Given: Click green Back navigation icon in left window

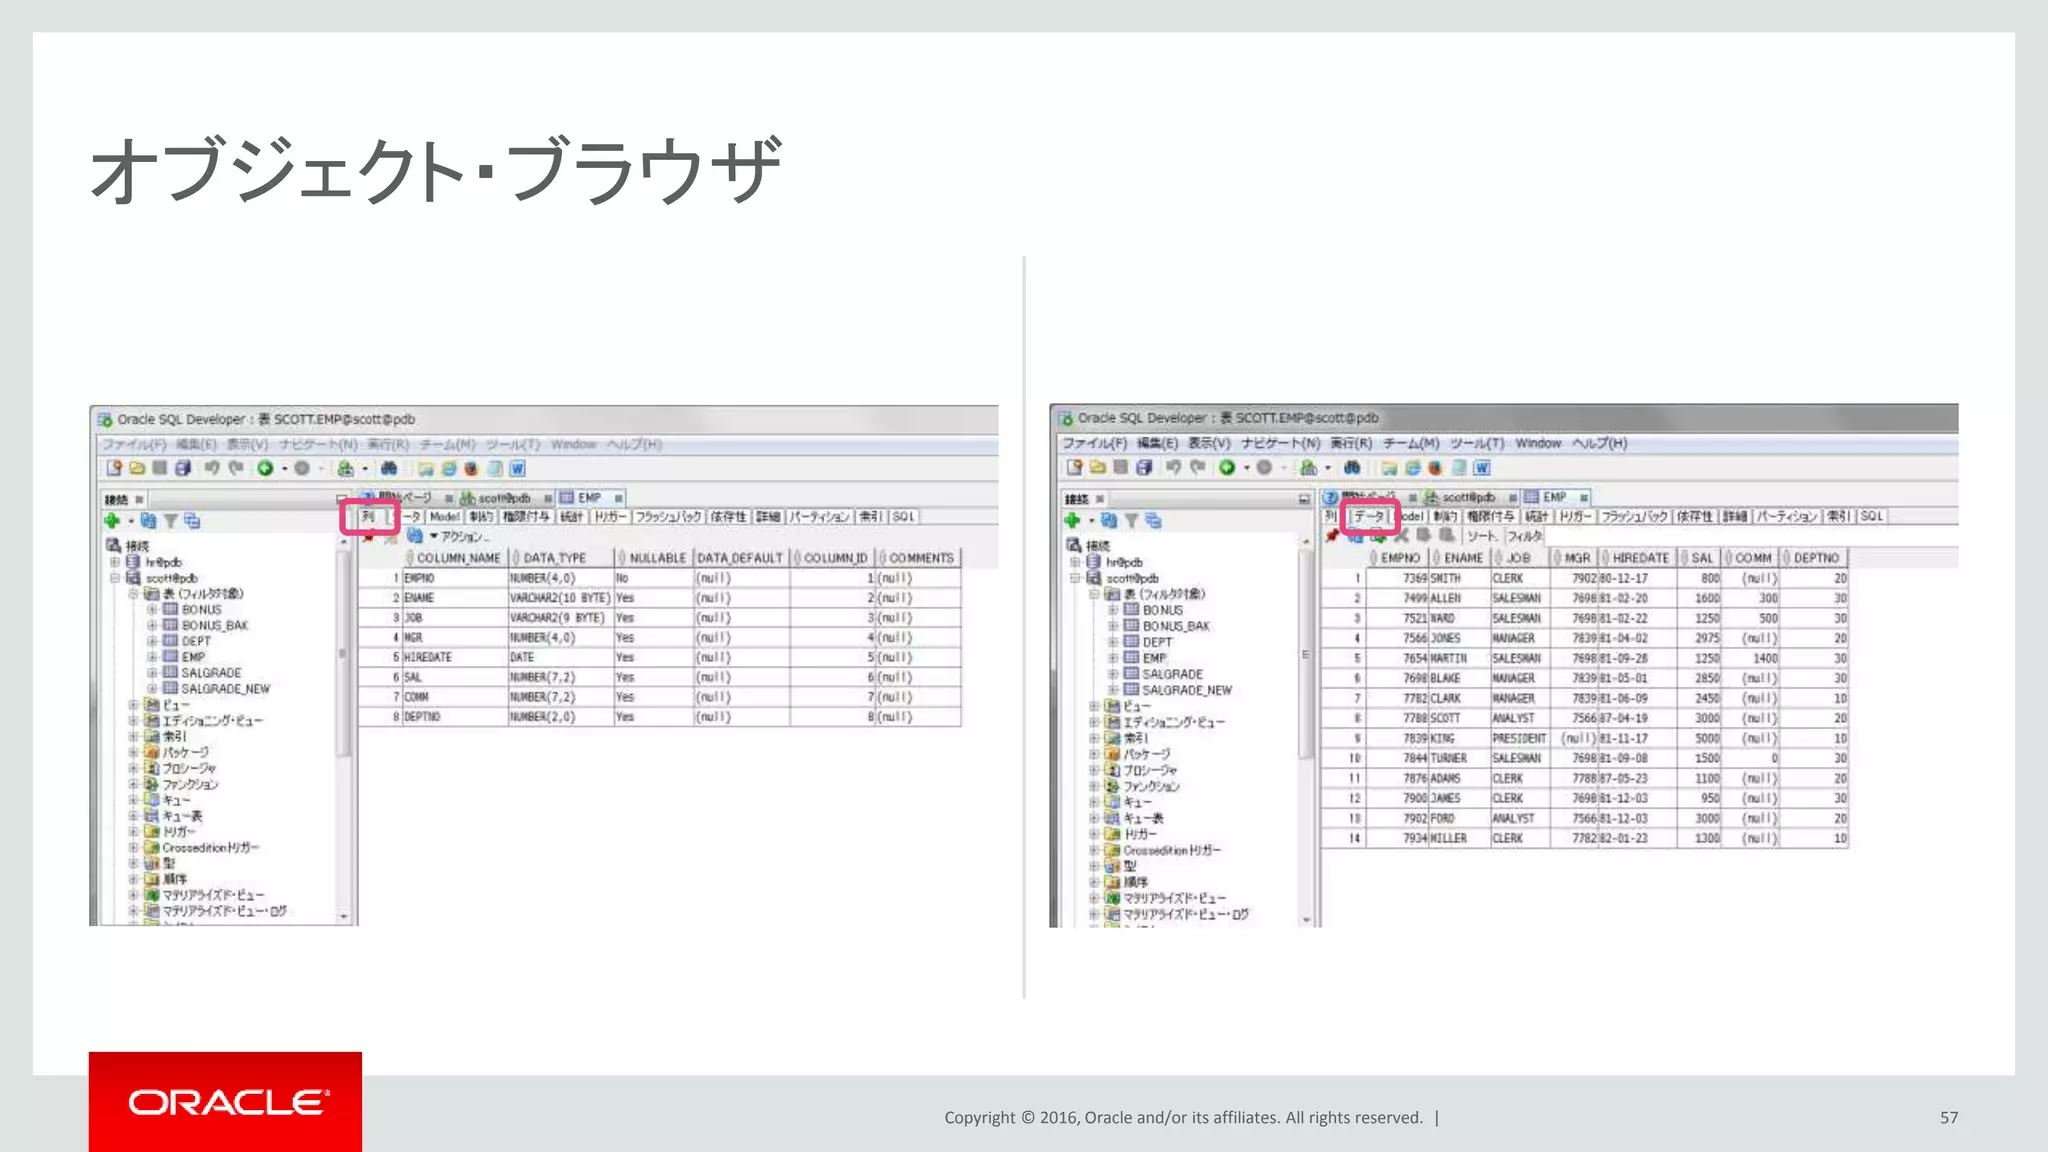Looking at the screenshot, I should pos(265,468).
